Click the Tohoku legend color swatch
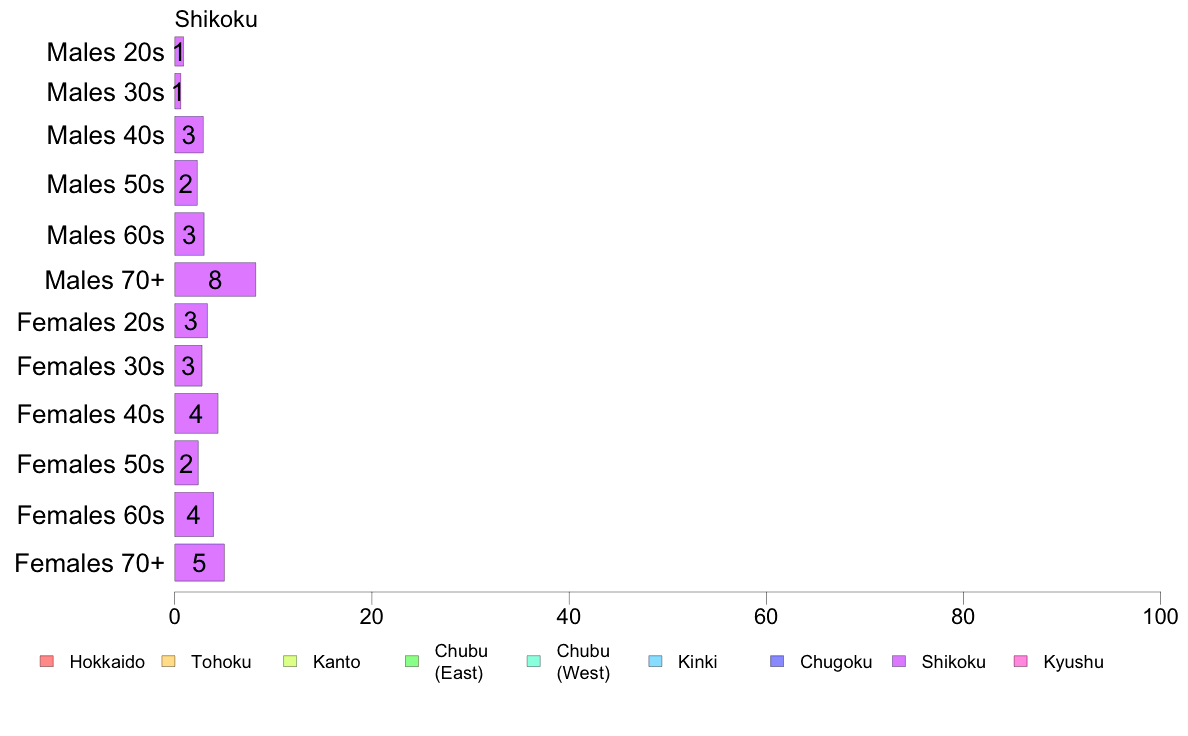Image resolution: width=1188 pixels, height=736 pixels. pyautogui.click(x=168, y=661)
